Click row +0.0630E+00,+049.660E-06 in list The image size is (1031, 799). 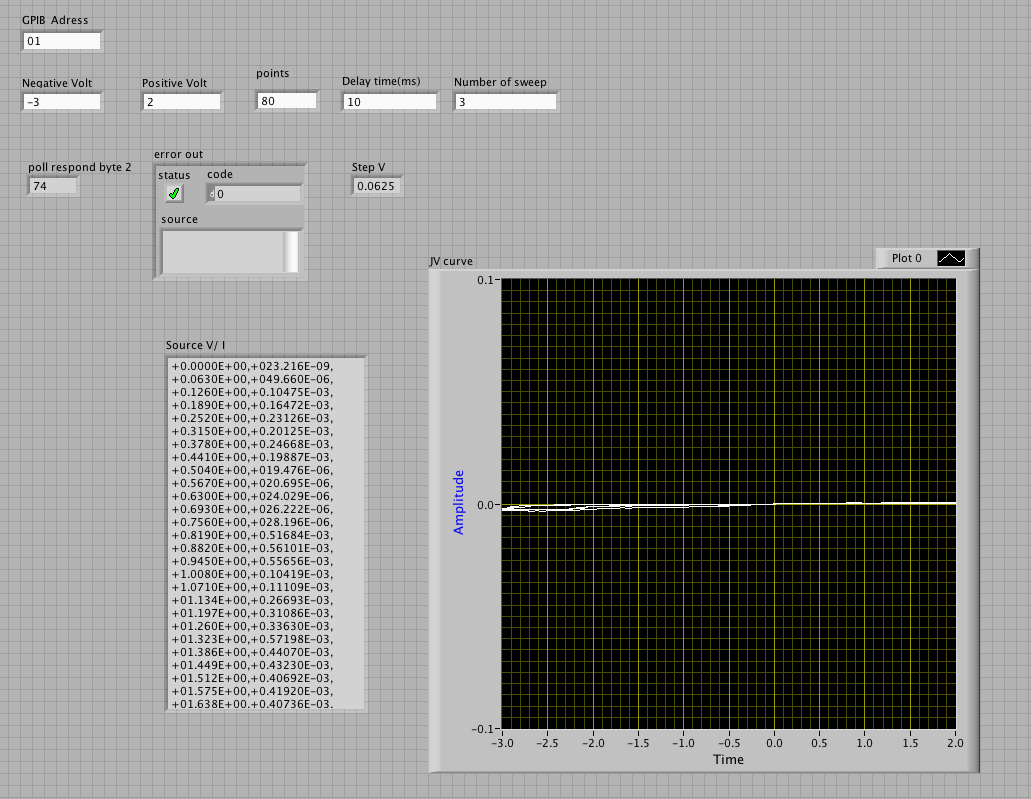252,379
